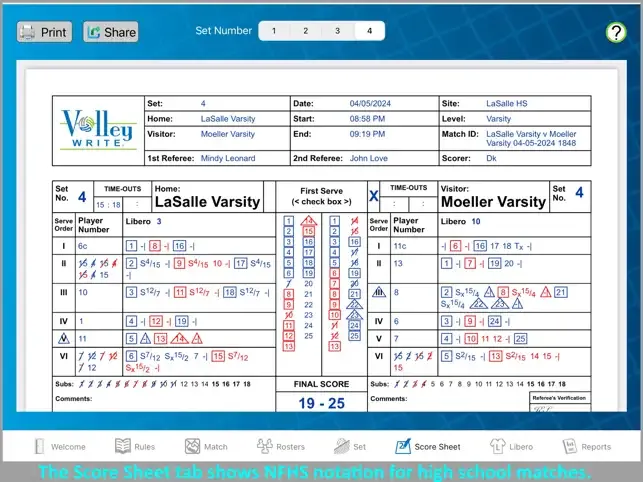Screen dimensions: 643x482
Task: Click the site value LaSalle HS
Action: tap(506, 104)
